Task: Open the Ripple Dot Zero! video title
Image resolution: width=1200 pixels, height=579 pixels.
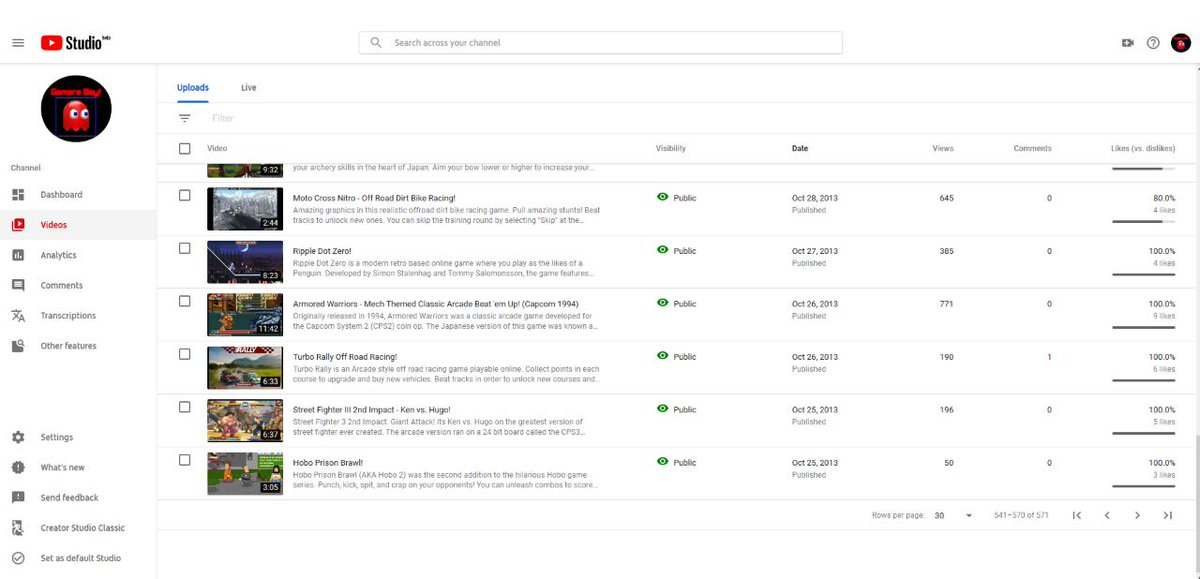Action: [322, 251]
